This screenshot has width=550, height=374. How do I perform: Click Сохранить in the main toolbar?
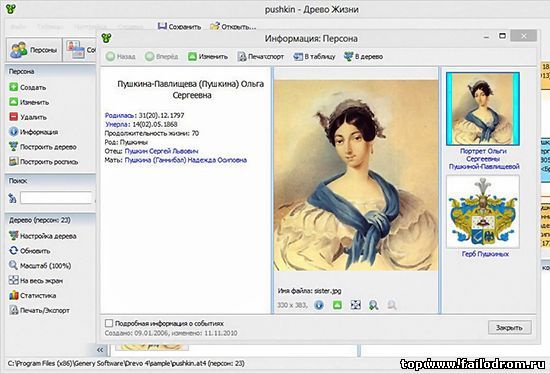179,26
